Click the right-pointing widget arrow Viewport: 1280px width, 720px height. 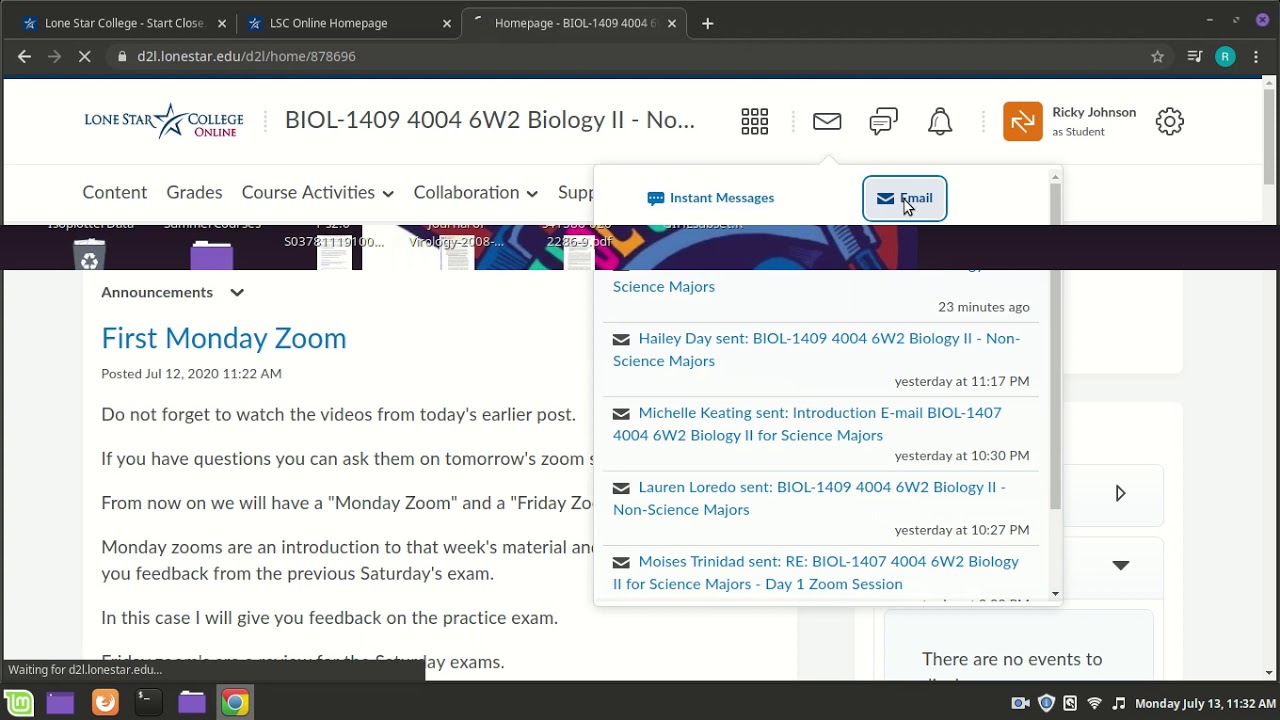point(1120,493)
